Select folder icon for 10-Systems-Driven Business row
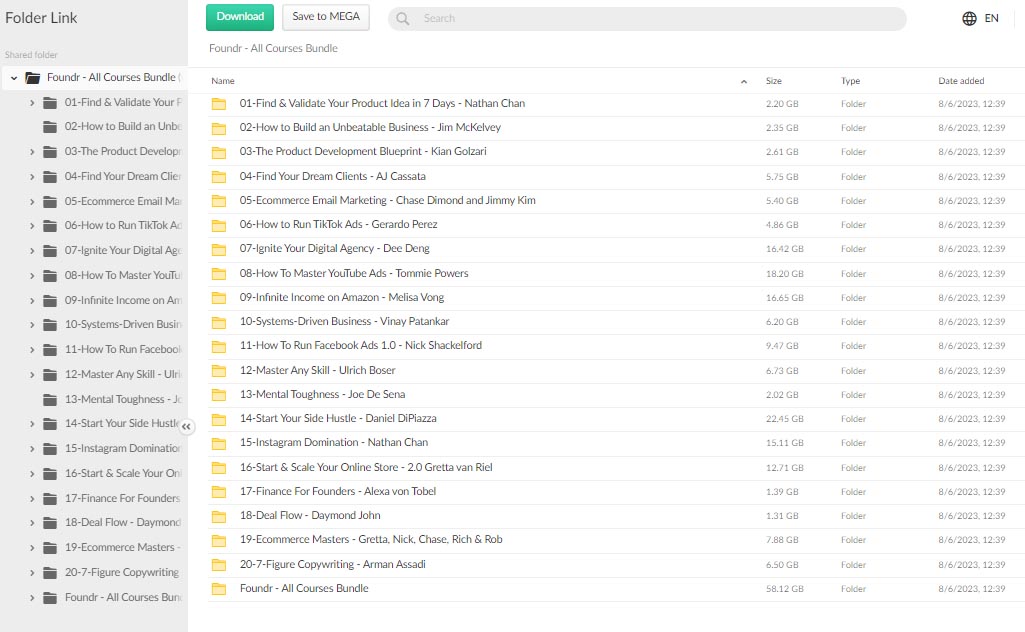The height and width of the screenshot is (632, 1025). pyautogui.click(x=219, y=322)
